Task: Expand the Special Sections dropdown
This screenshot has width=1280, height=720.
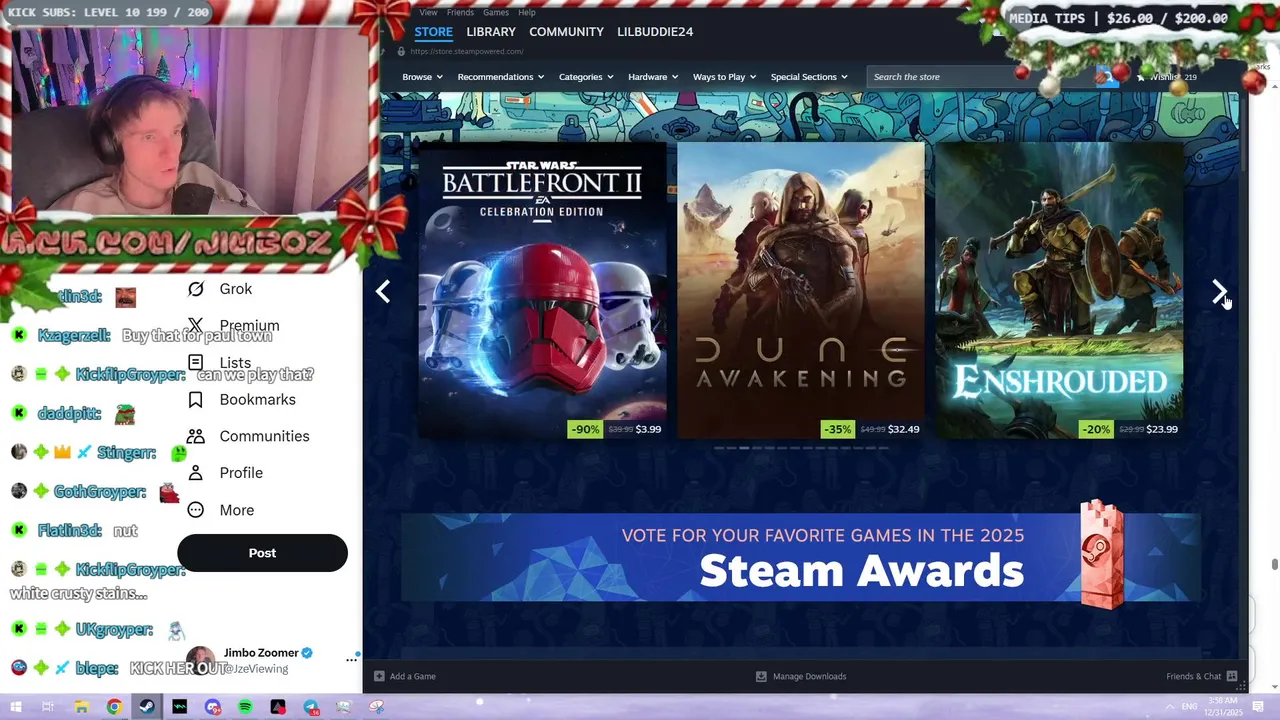Action: pos(808,77)
